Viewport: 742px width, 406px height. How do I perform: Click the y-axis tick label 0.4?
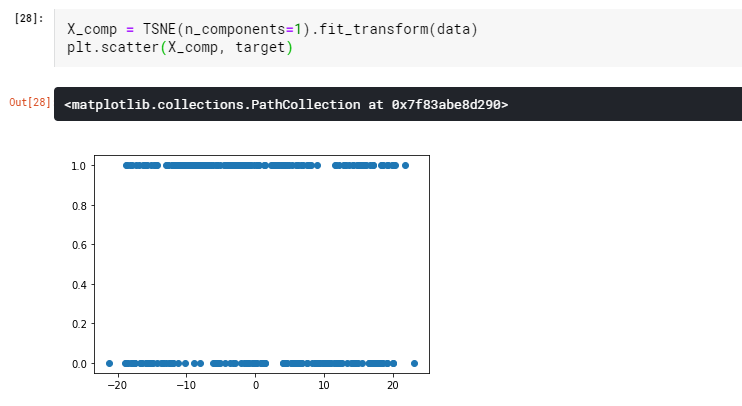pyautogui.click(x=79, y=285)
